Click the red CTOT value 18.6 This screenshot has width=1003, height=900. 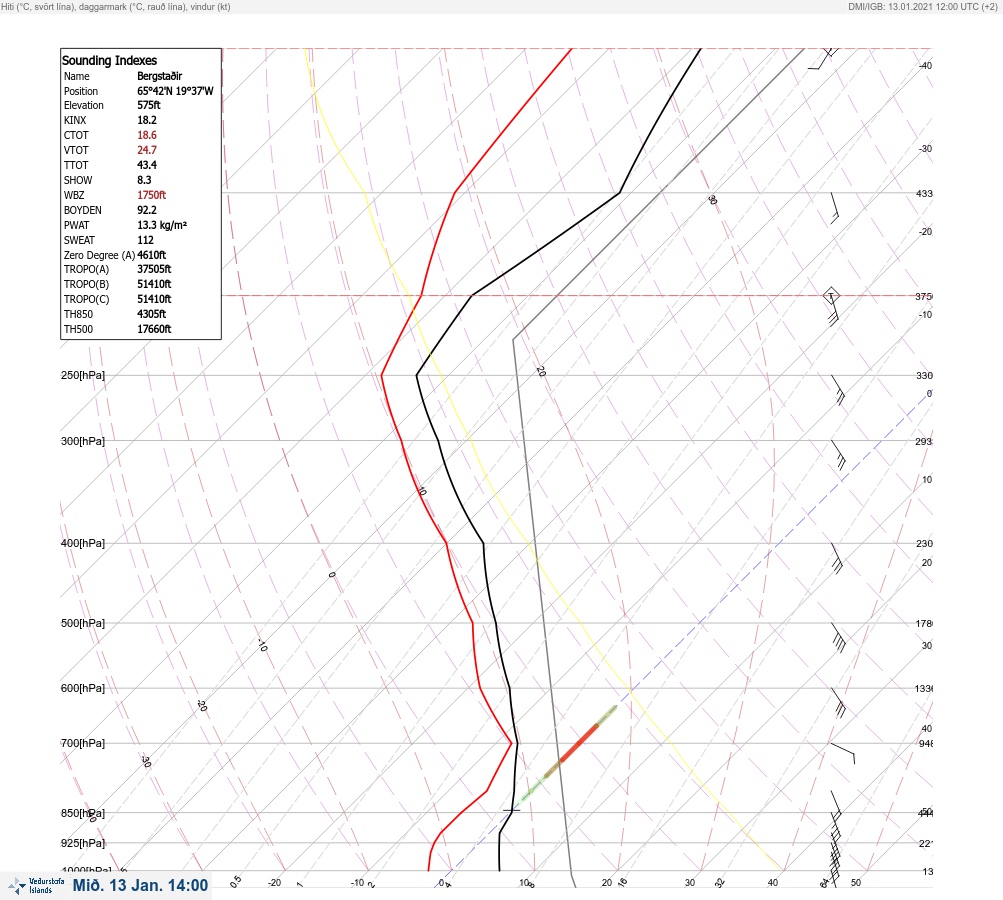(x=146, y=135)
